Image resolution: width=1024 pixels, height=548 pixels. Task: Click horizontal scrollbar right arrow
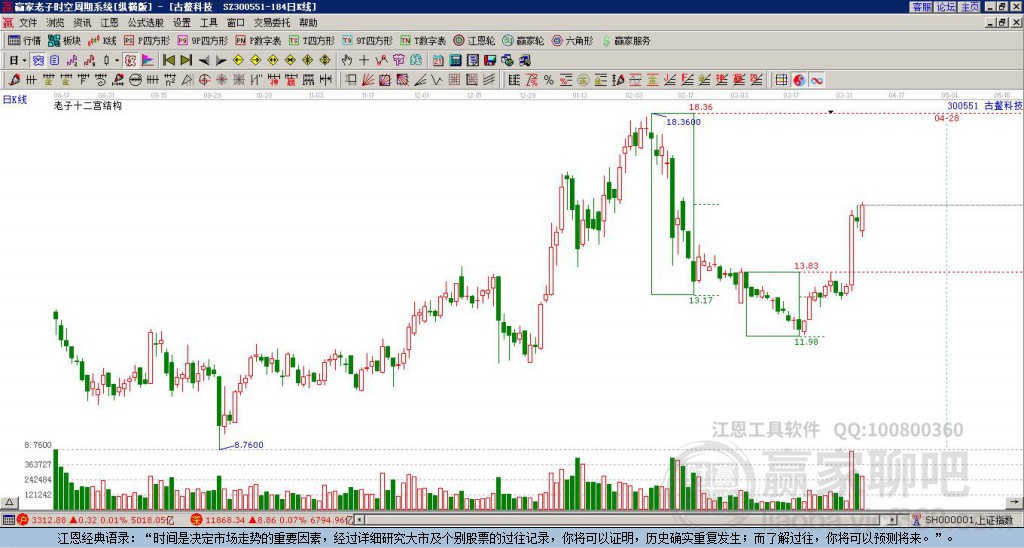coord(893,520)
